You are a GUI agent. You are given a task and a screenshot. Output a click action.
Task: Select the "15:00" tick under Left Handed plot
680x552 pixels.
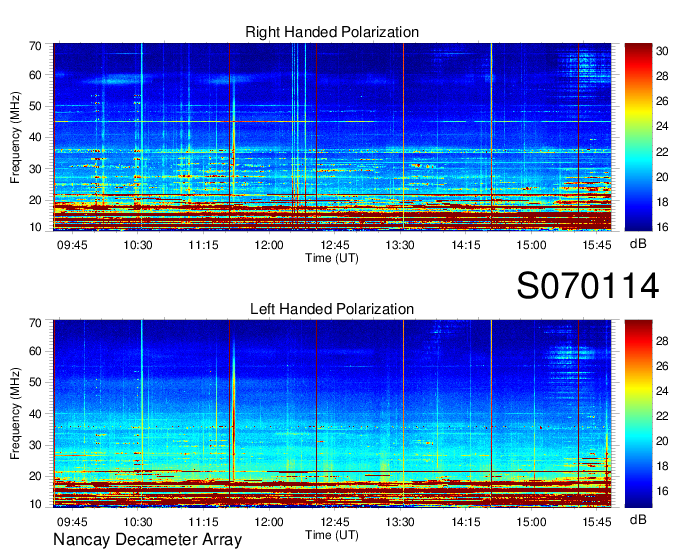tap(531, 522)
